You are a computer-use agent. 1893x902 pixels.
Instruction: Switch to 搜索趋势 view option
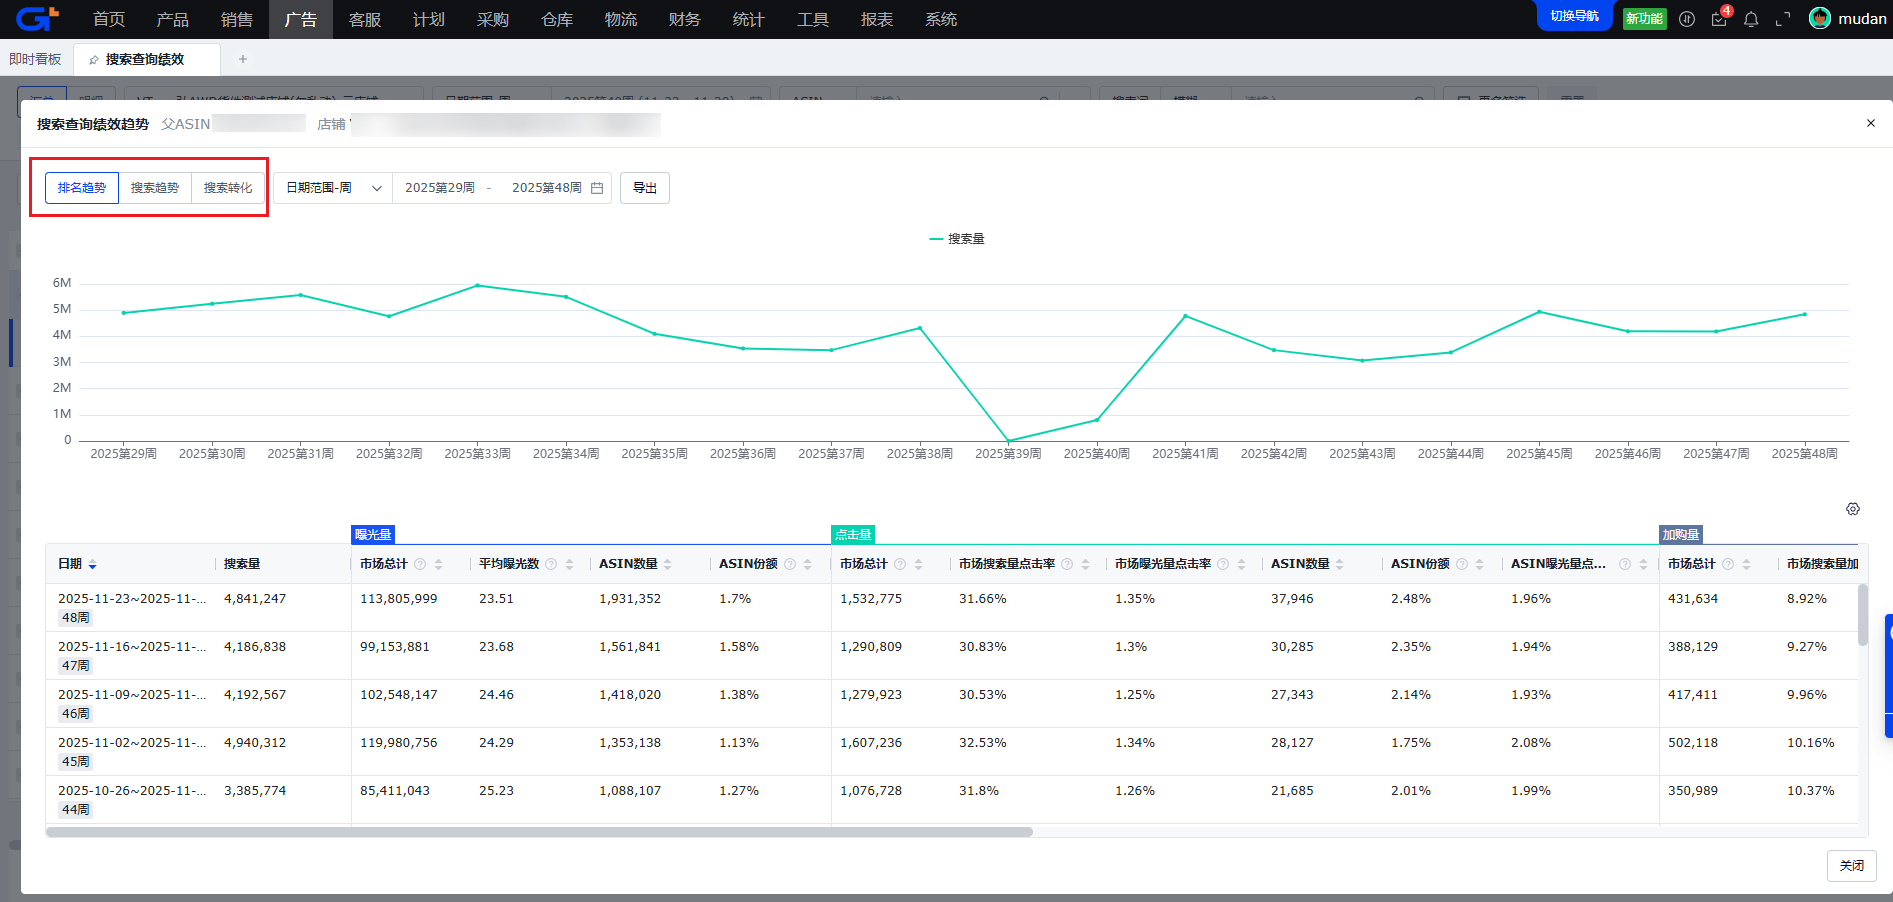[x=155, y=188]
